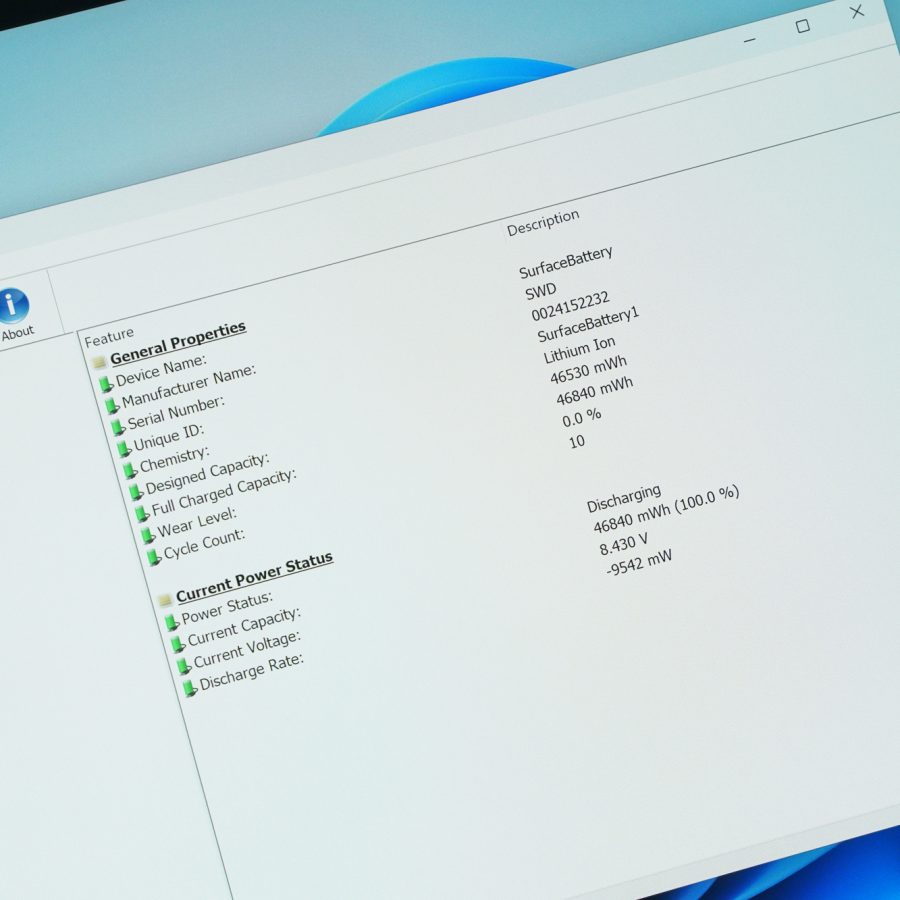This screenshot has height=900, width=900.
Task: Click the Feature column header
Action: (109, 337)
